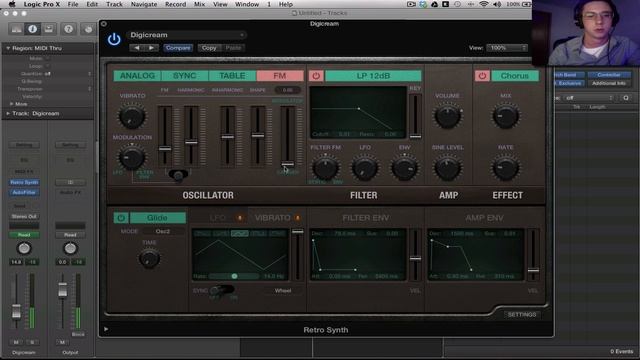Toggle the Retro Synth plug-in power button

click(x=114, y=40)
